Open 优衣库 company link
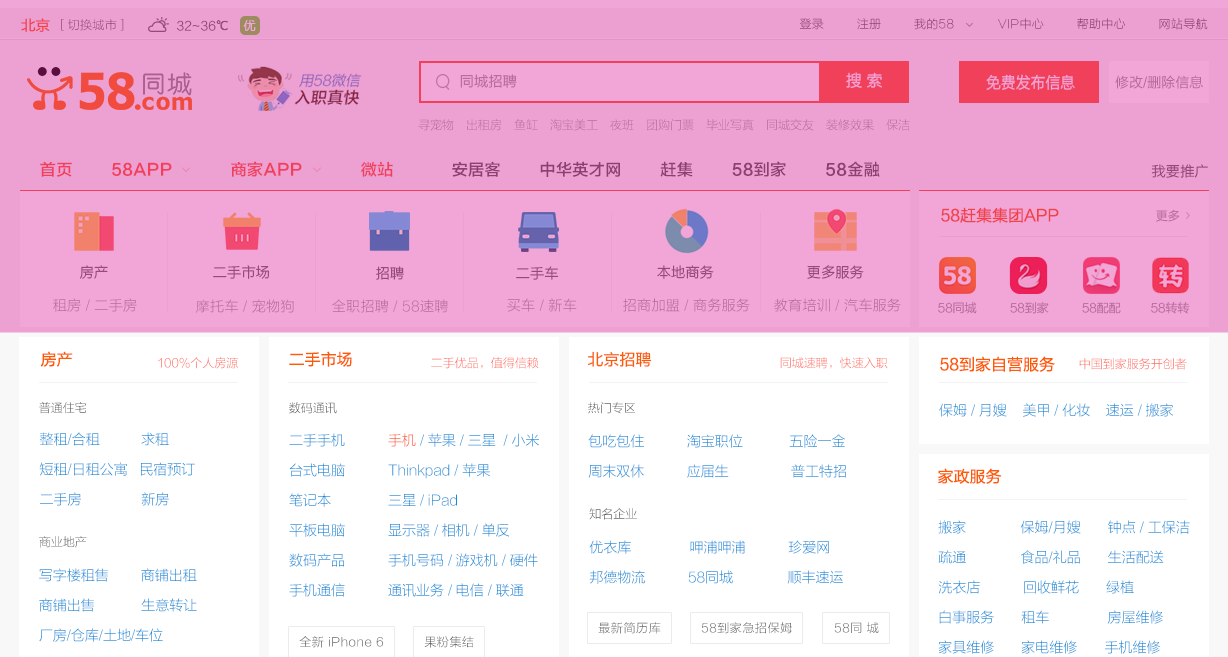Screen dimensions: 1228x657 tap(610, 547)
